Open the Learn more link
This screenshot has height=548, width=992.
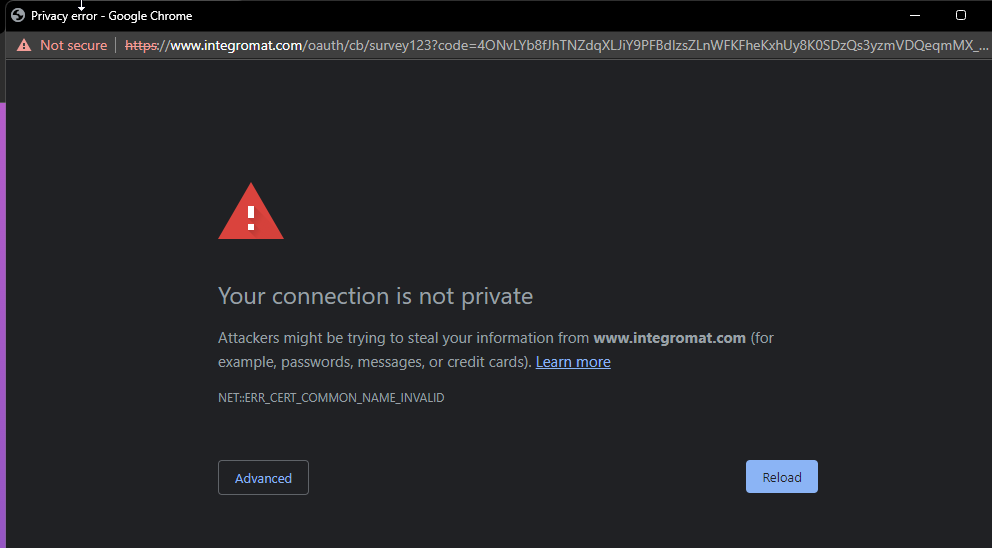[x=573, y=362]
